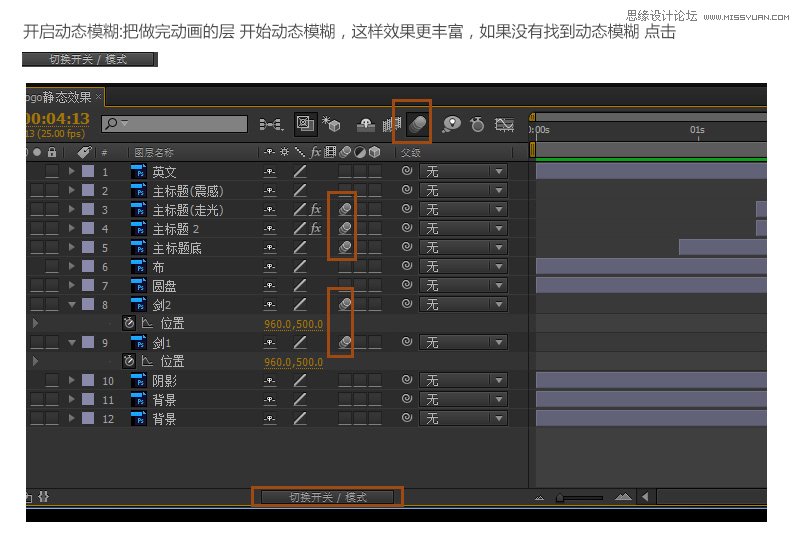Collapse layer 9 剑1 properties

click(72, 342)
